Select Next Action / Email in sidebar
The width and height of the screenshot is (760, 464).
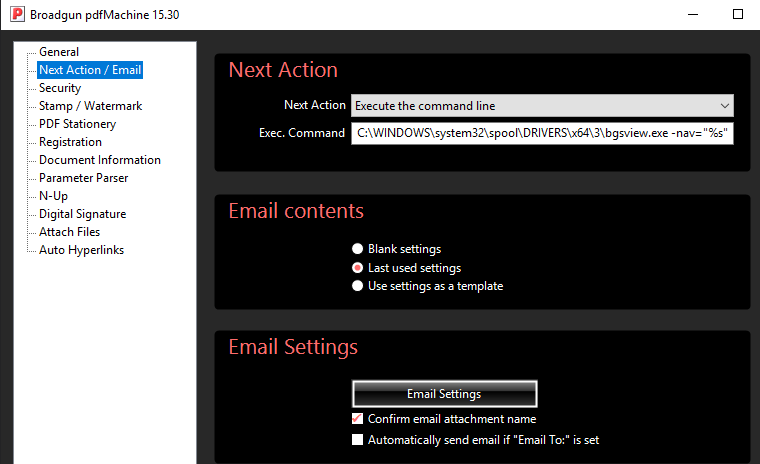(89, 70)
